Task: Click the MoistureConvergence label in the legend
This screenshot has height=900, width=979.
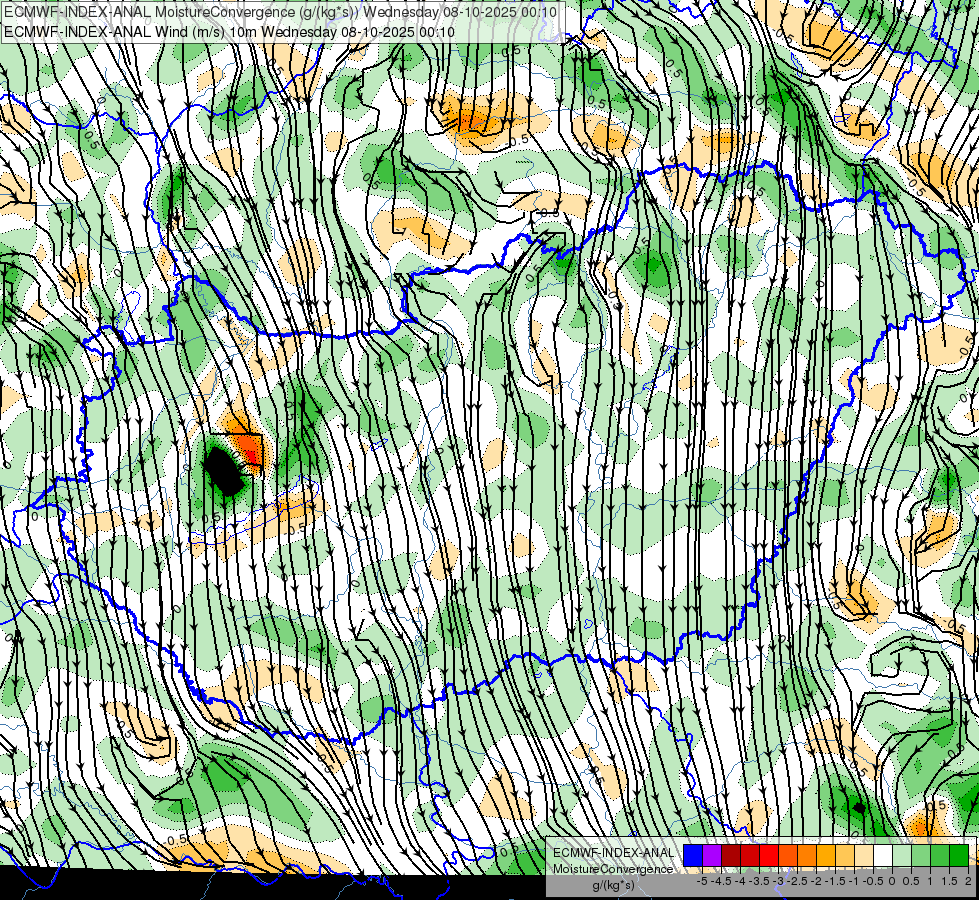Action: tap(613, 869)
